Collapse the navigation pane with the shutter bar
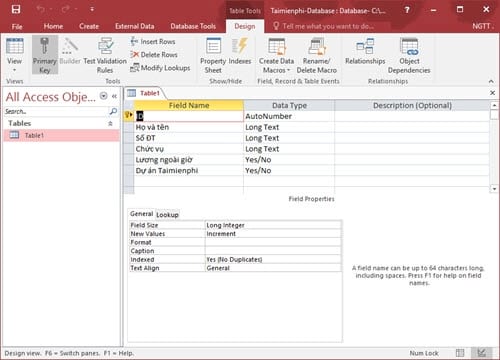The width and height of the screenshot is (500, 360). [x=114, y=96]
